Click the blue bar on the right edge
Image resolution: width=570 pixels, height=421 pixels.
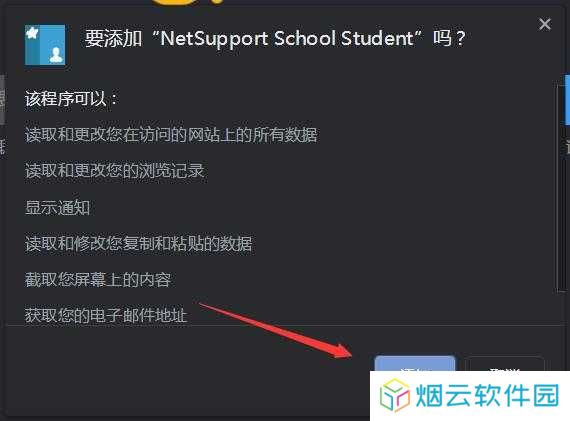567,100
